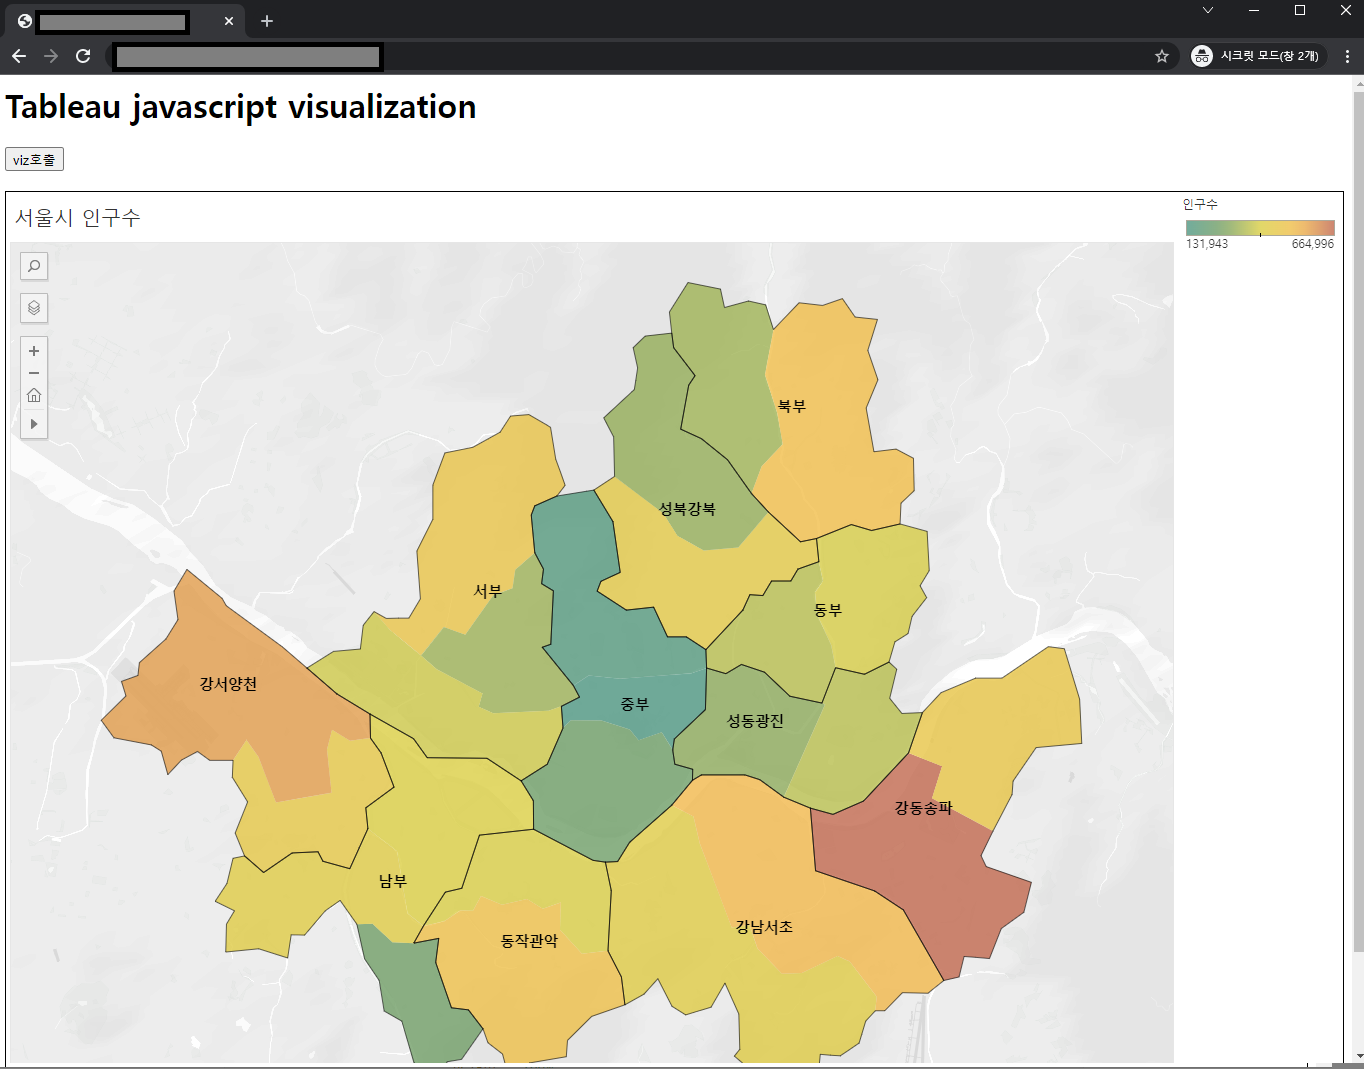Click the page vertical scrollbar
Image resolution: width=1364 pixels, height=1069 pixels.
1358,520
